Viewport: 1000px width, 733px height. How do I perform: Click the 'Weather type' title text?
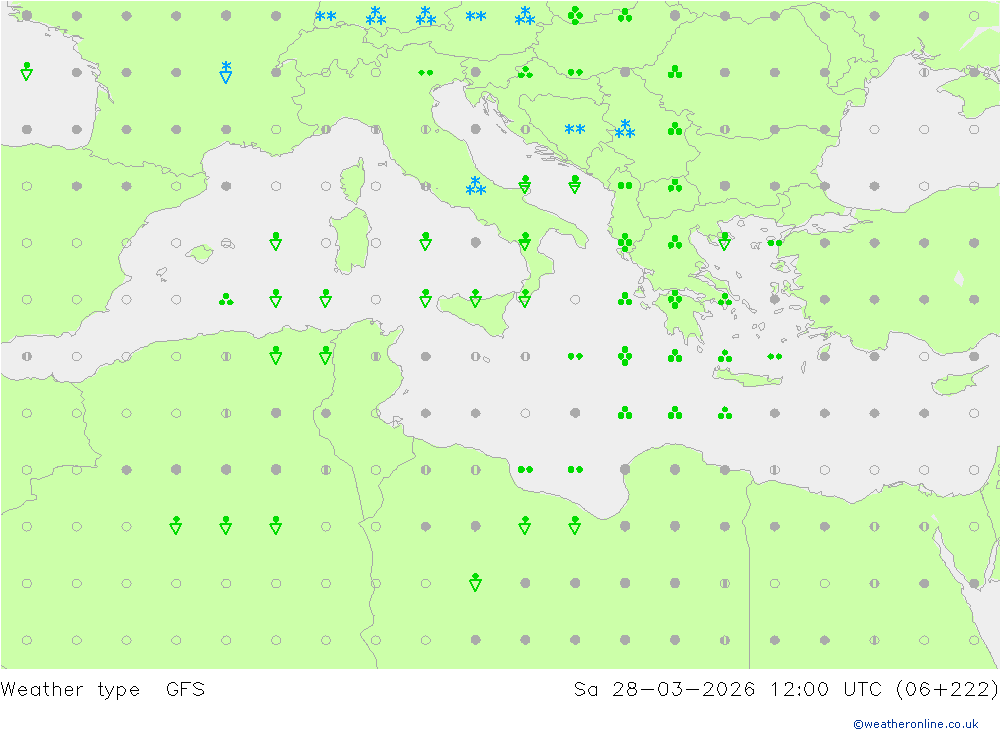(x=70, y=690)
